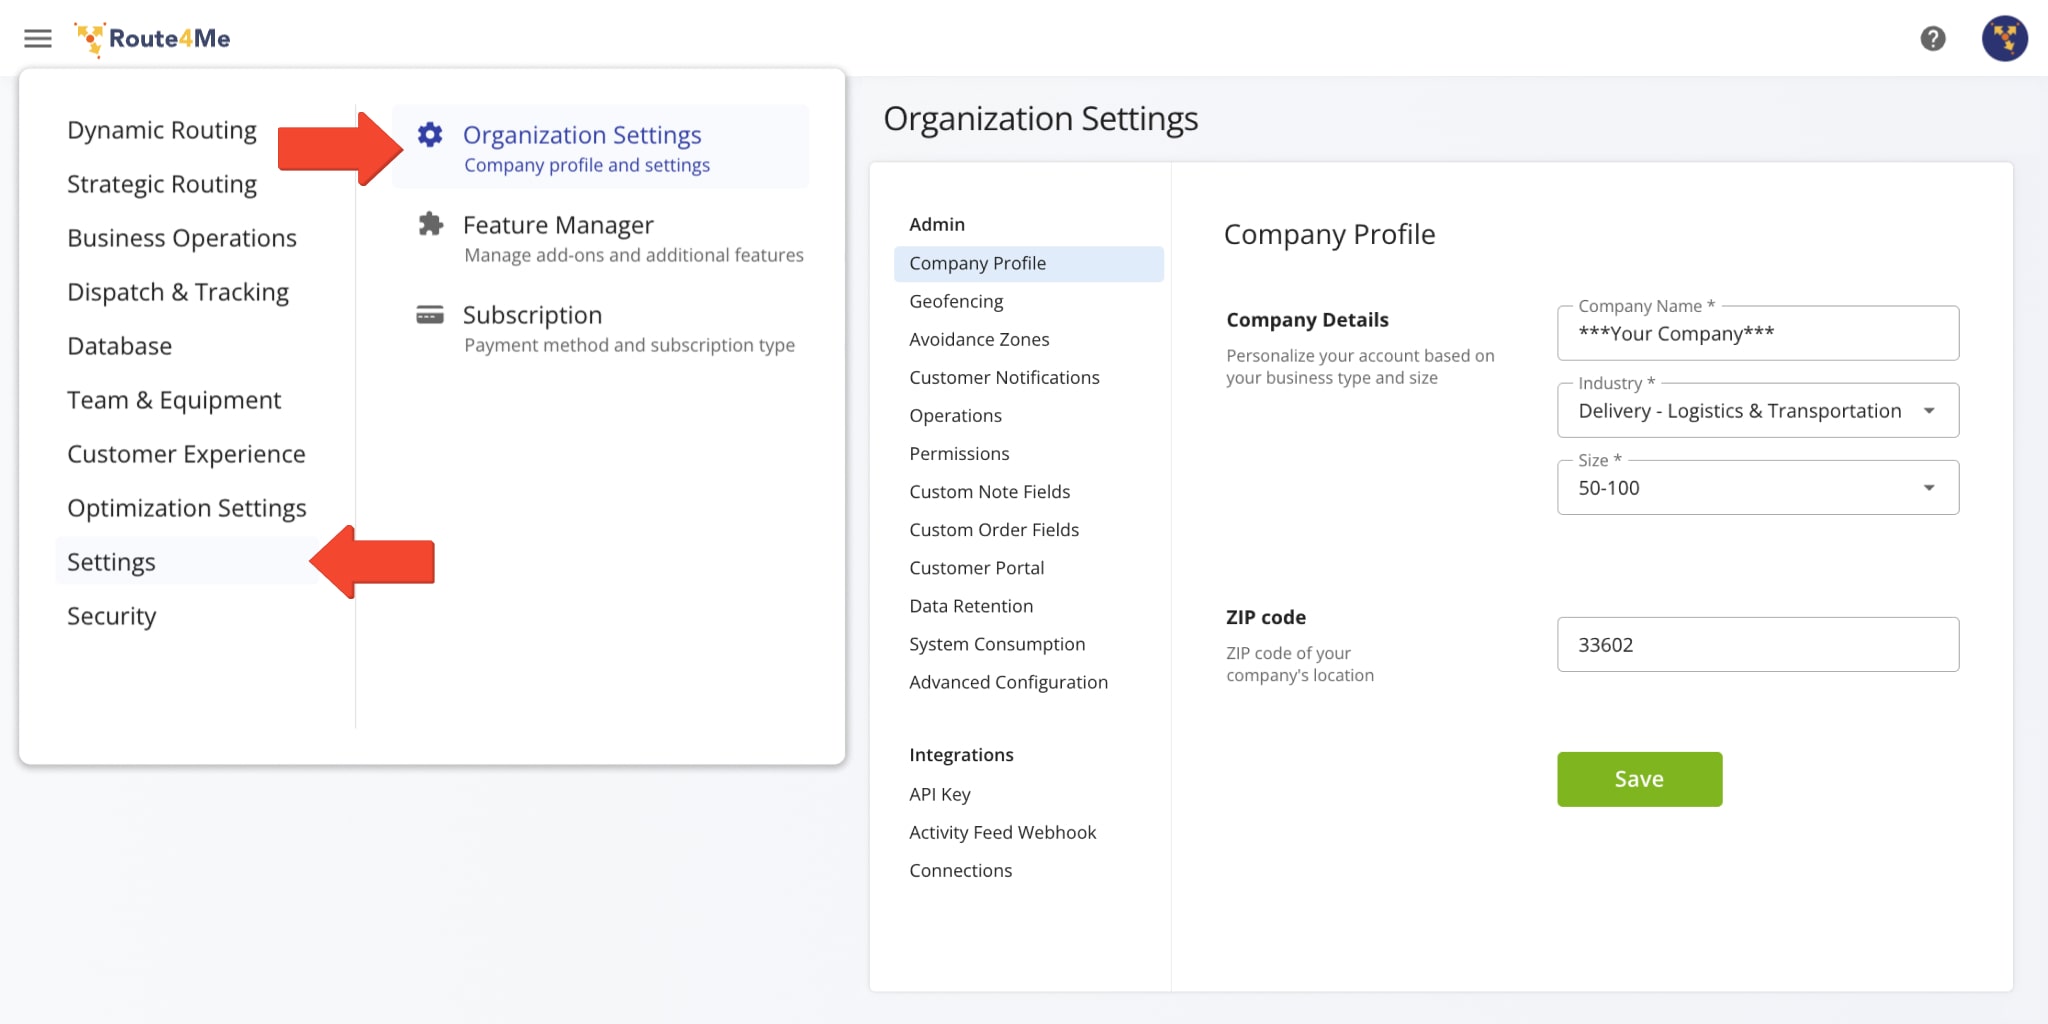
Task: Open the user profile avatar
Action: pos(2004,38)
